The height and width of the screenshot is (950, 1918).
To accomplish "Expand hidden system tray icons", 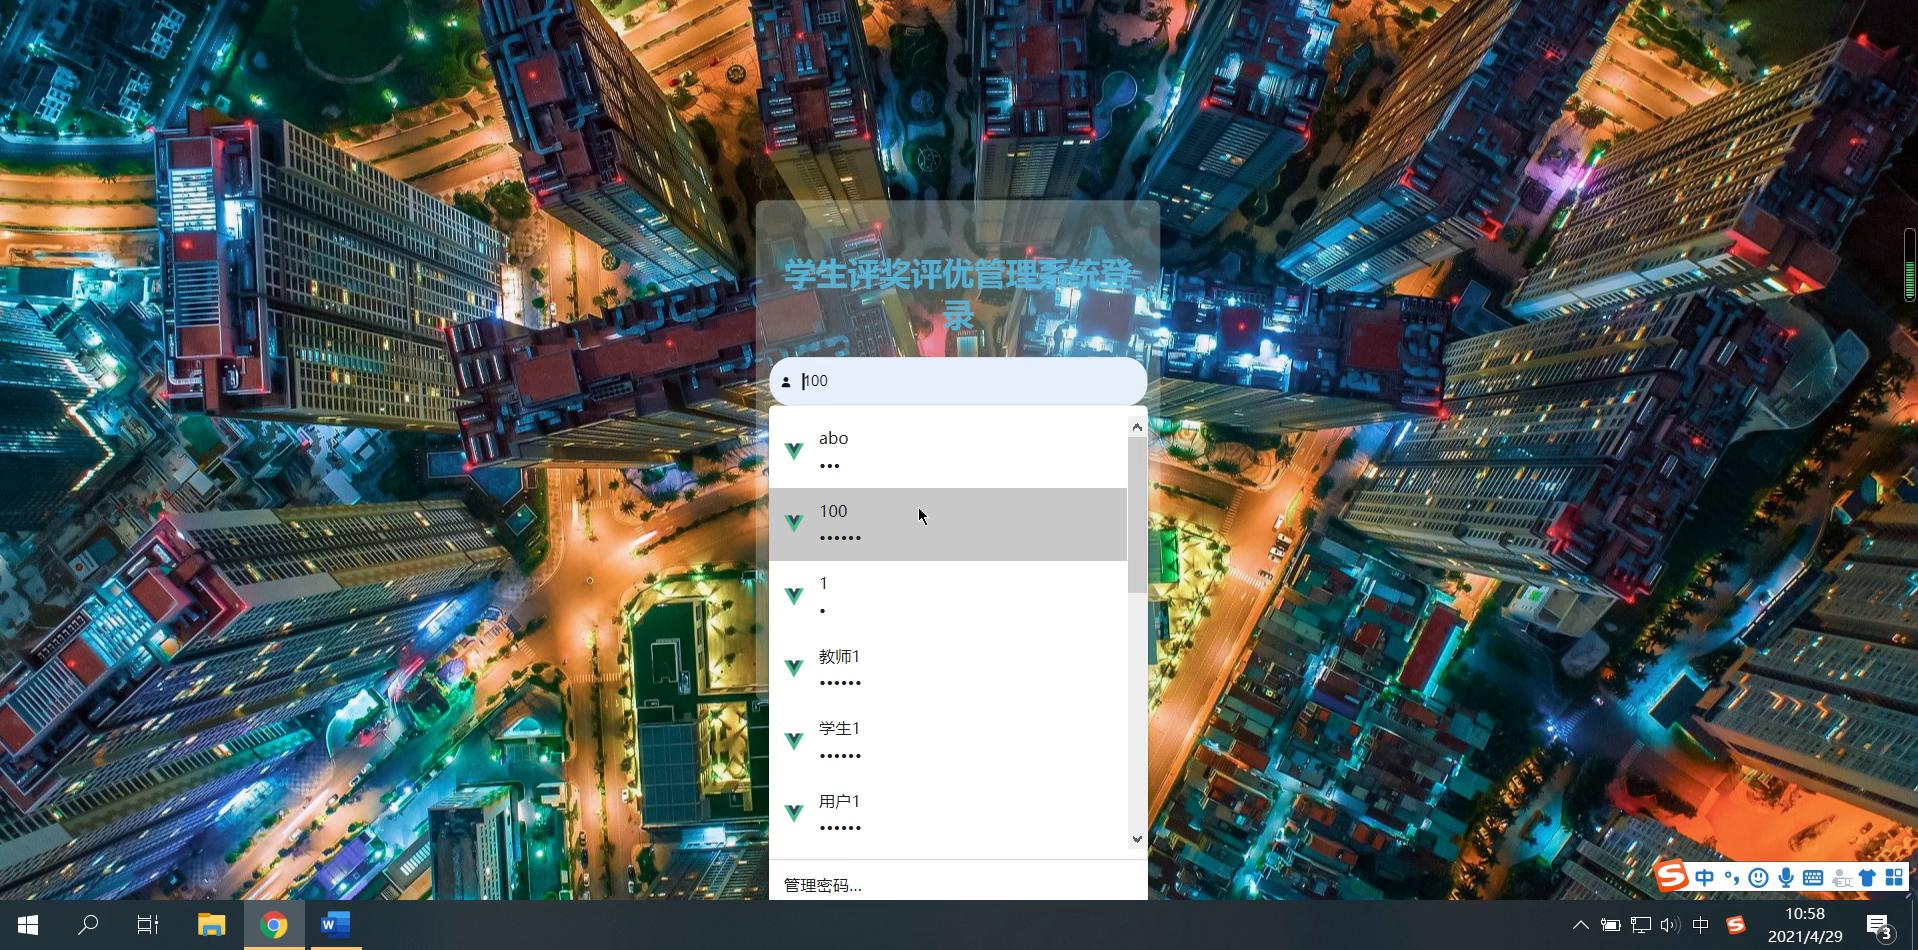I will pos(1580,925).
